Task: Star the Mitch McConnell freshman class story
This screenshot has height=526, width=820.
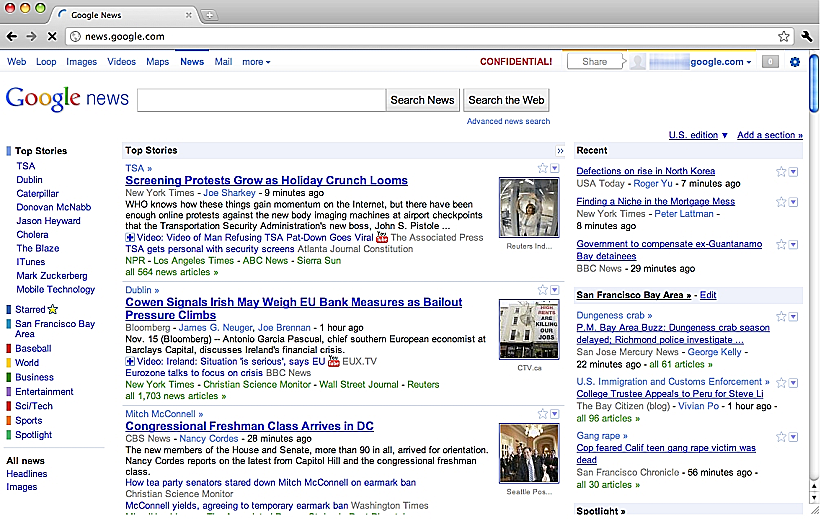Action: point(543,413)
